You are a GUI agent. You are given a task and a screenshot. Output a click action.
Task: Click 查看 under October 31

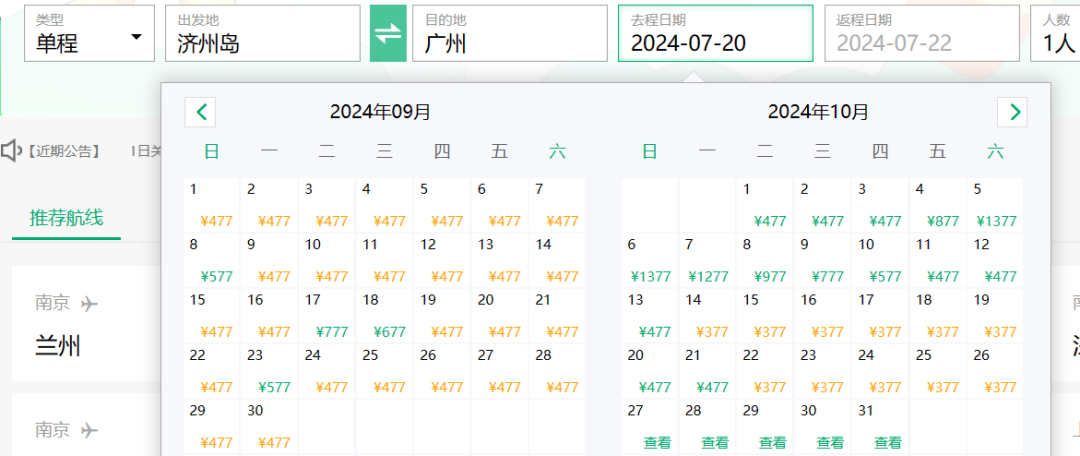click(x=888, y=442)
